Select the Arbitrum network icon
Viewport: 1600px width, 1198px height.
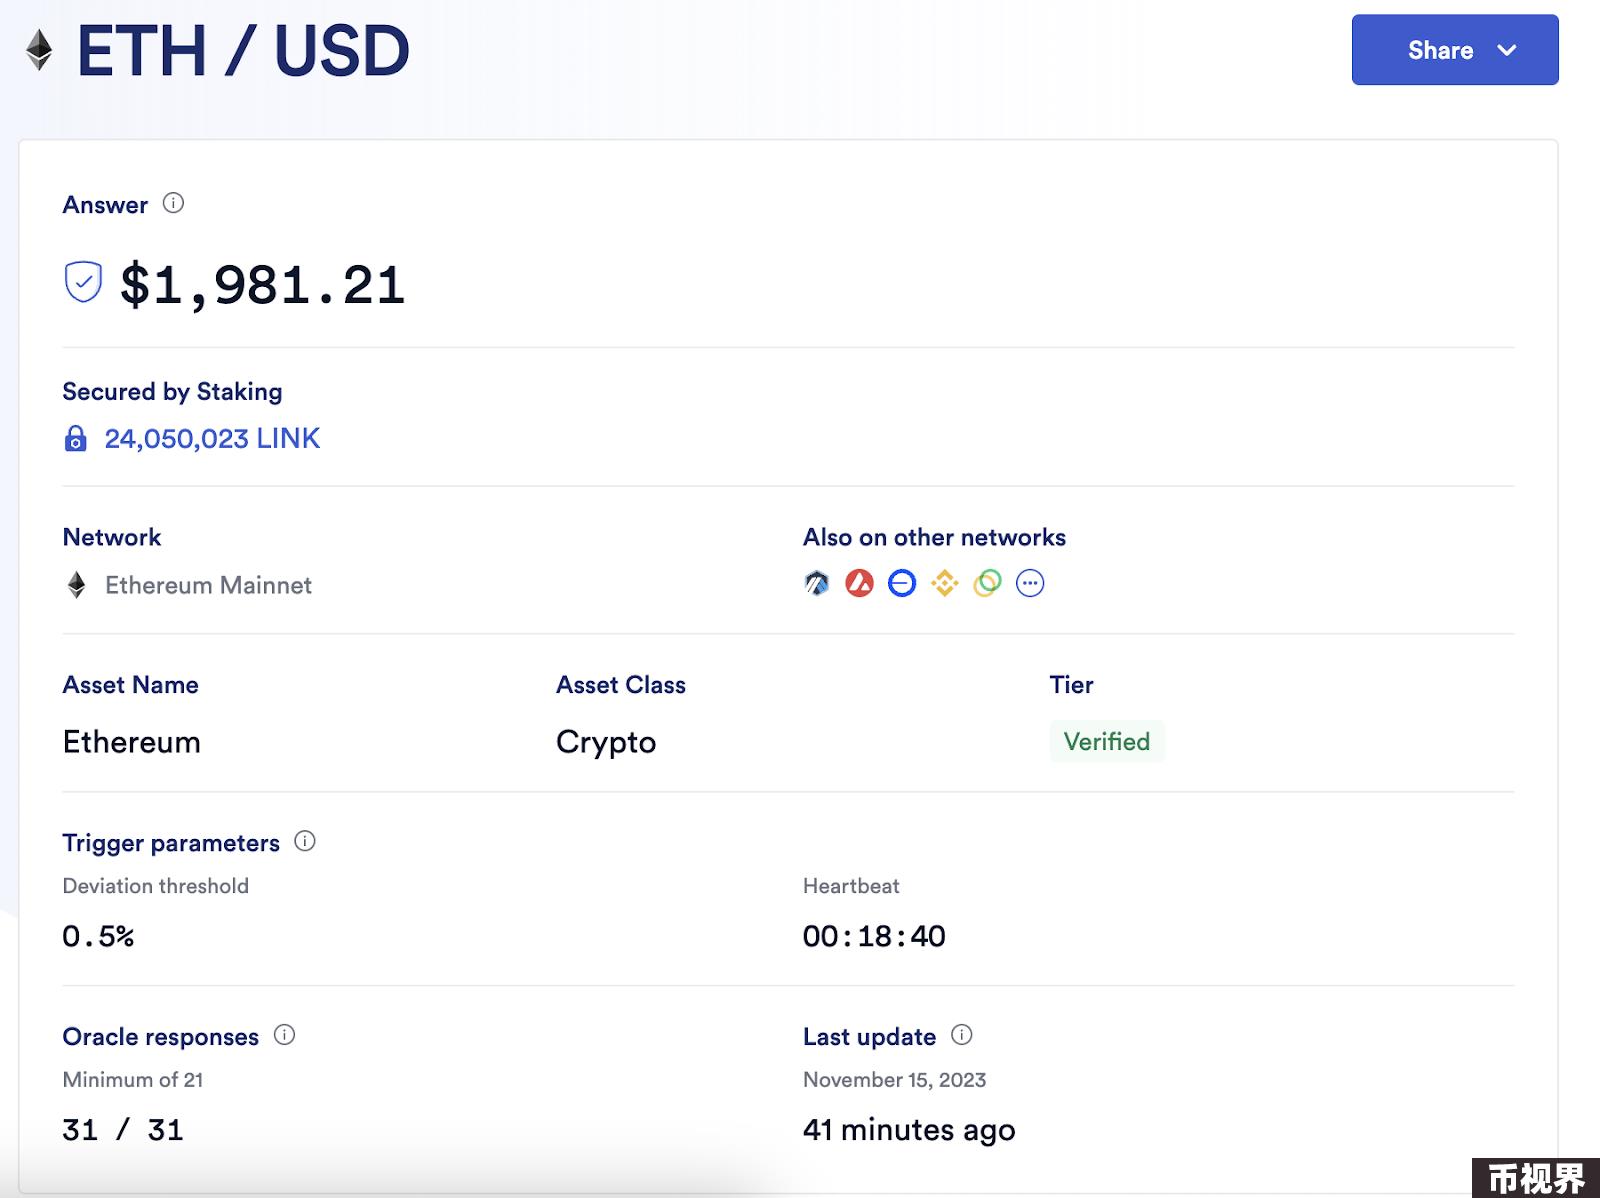point(817,583)
